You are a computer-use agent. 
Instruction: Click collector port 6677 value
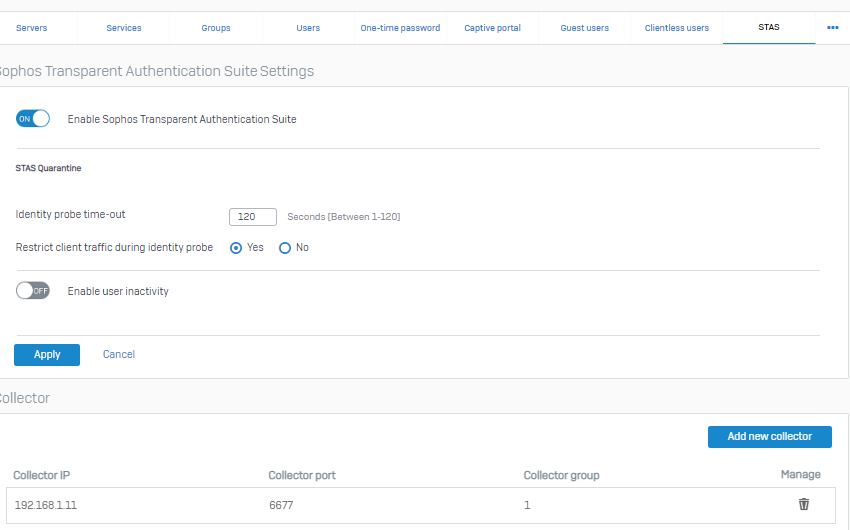point(281,505)
